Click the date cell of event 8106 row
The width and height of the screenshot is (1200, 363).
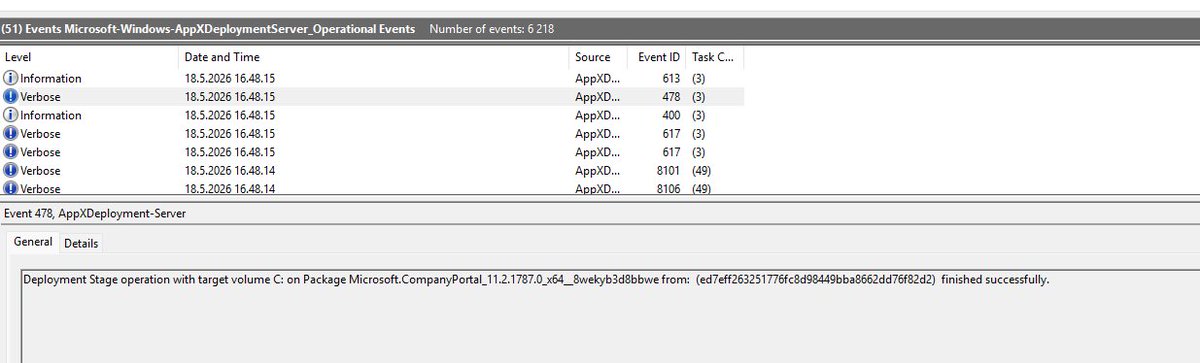coord(230,189)
